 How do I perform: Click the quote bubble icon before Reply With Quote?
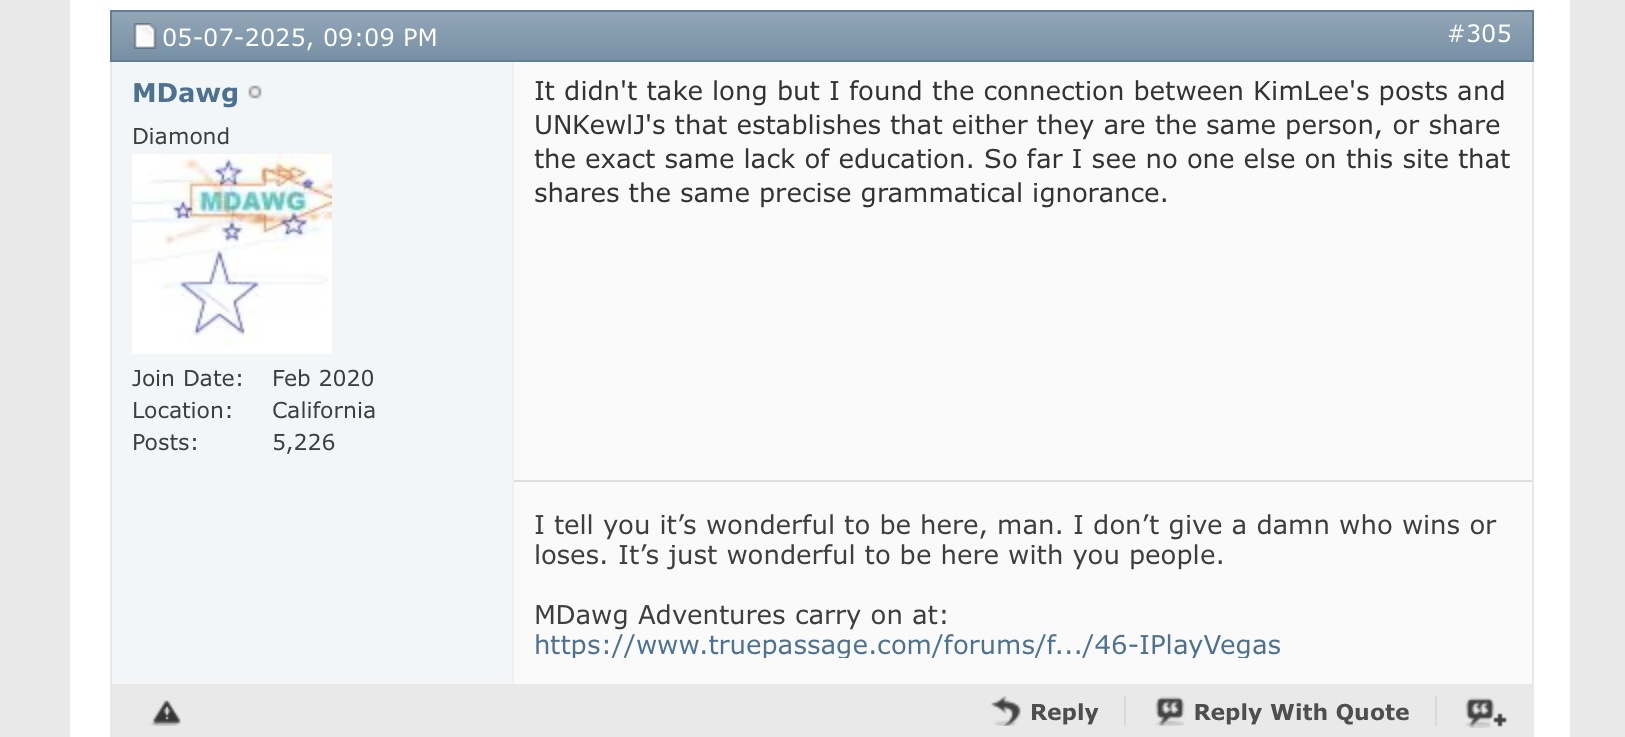coord(1169,711)
